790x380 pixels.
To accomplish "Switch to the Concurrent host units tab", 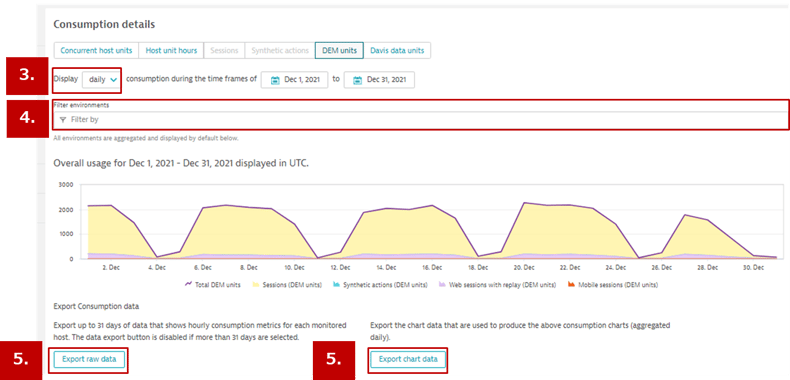I will coord(96,50).
